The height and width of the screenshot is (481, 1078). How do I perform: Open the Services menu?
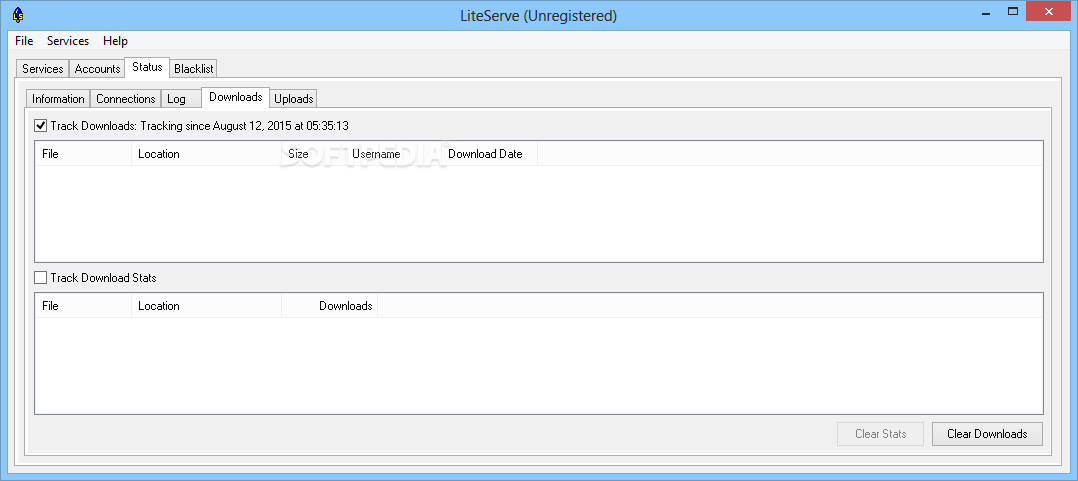pyautogui.click(x=67, y=41)
